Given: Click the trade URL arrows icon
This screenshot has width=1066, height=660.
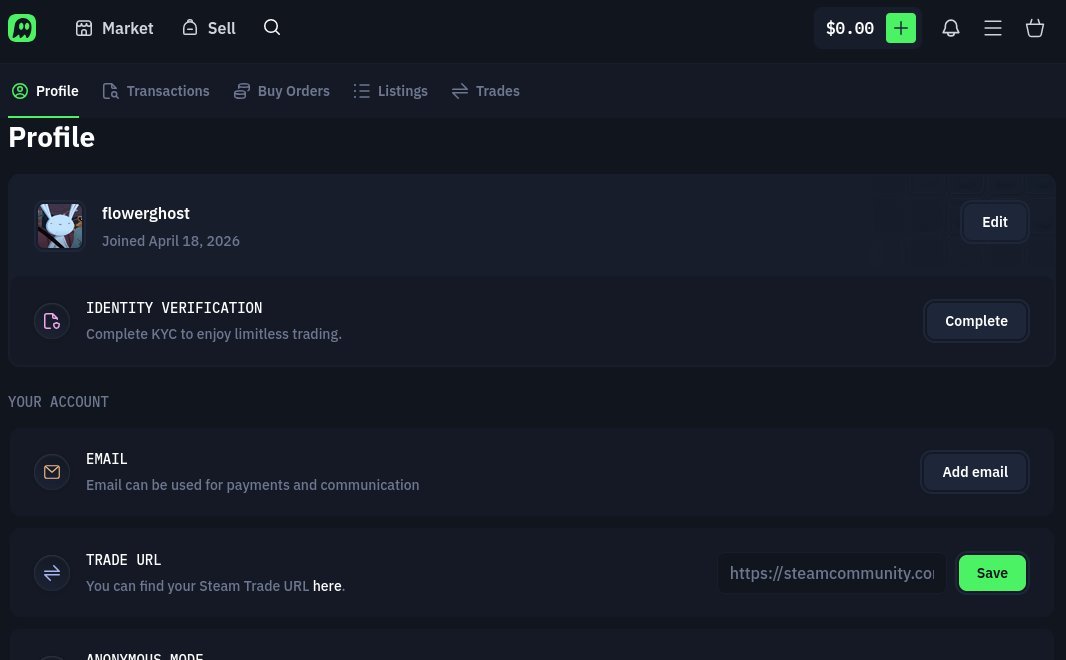Looking at the screenshot, I should point(52,573).
